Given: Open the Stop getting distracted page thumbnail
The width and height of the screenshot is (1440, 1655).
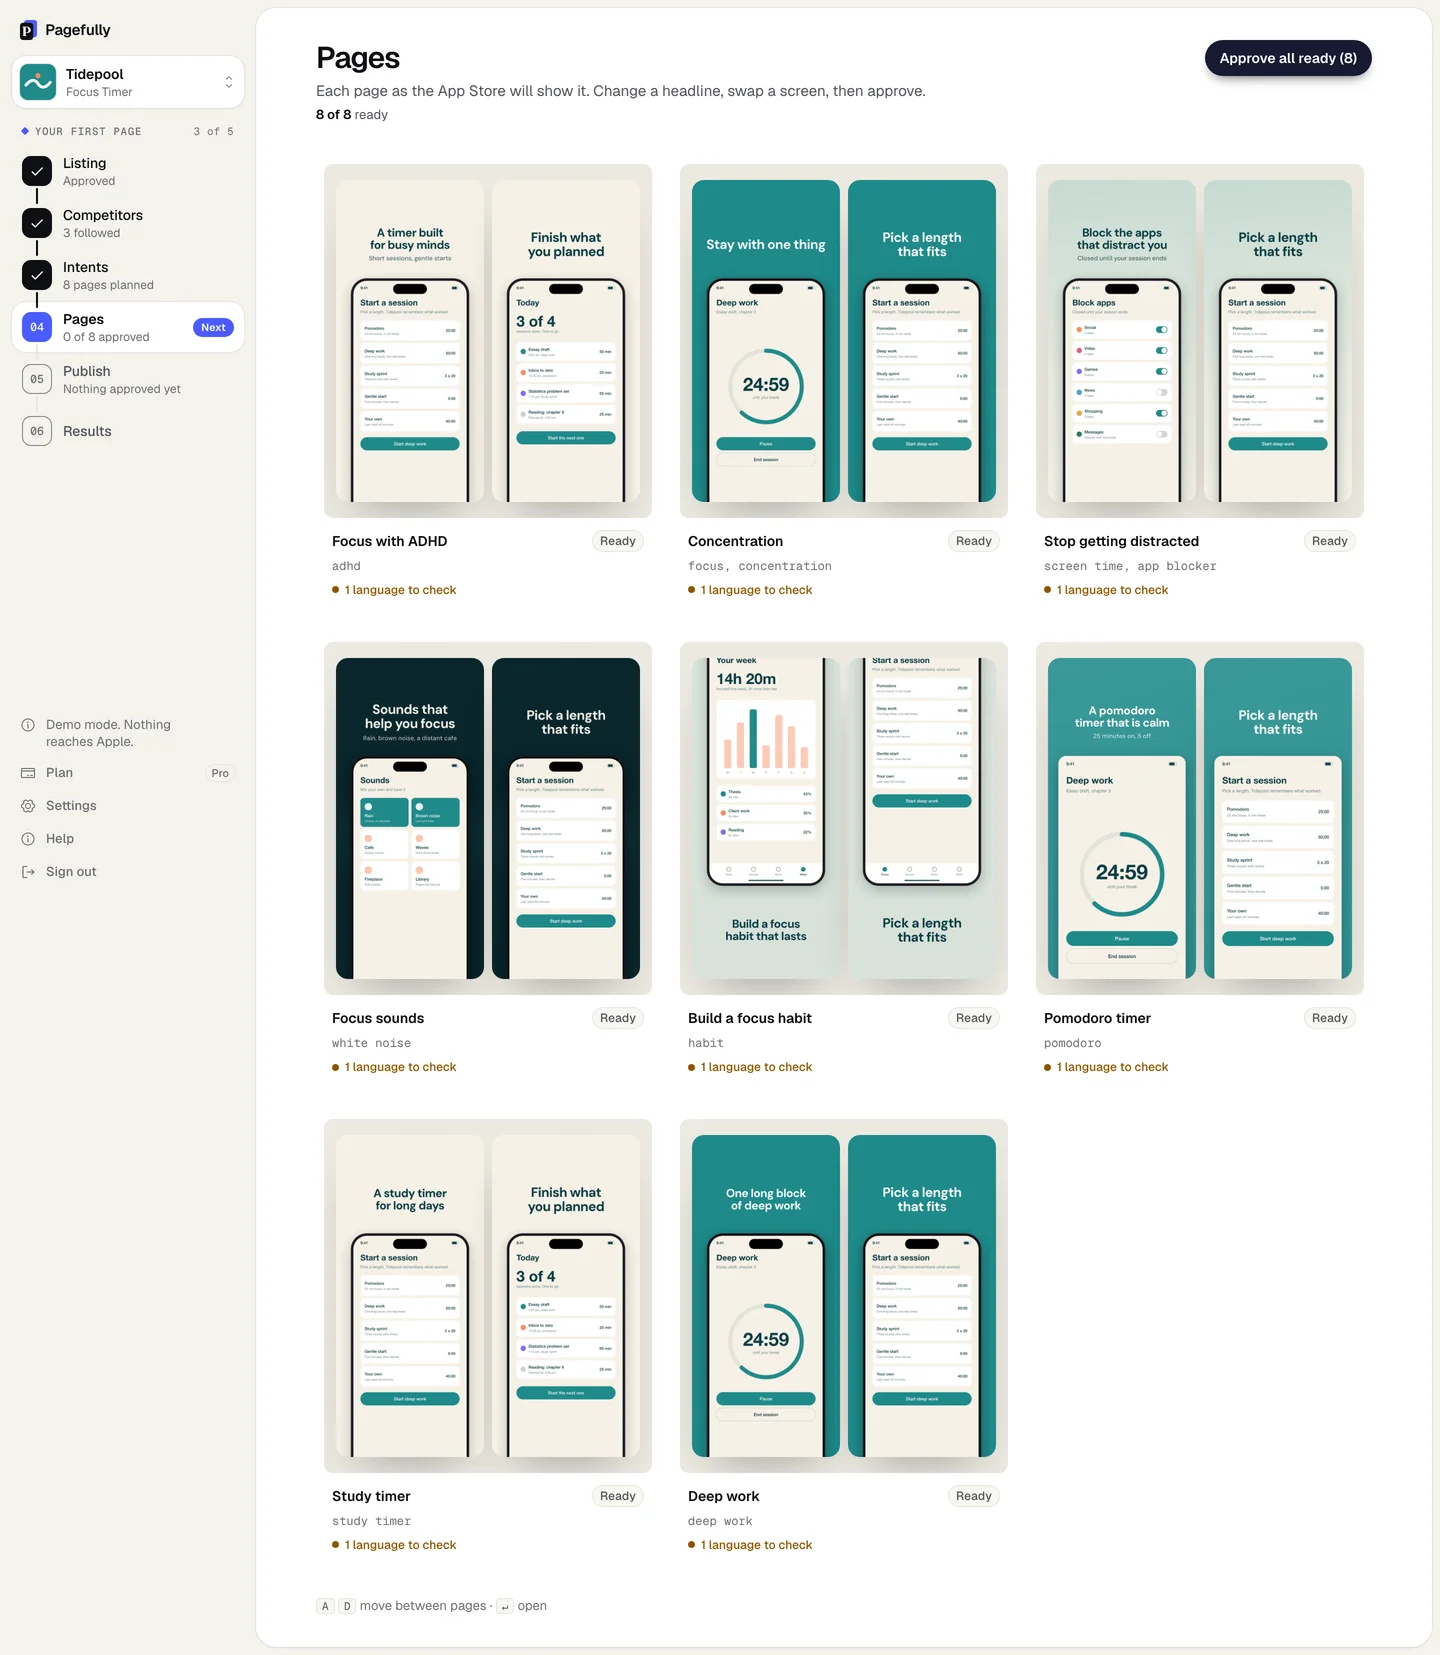Looking at the screenshot, I should 1200,341.
